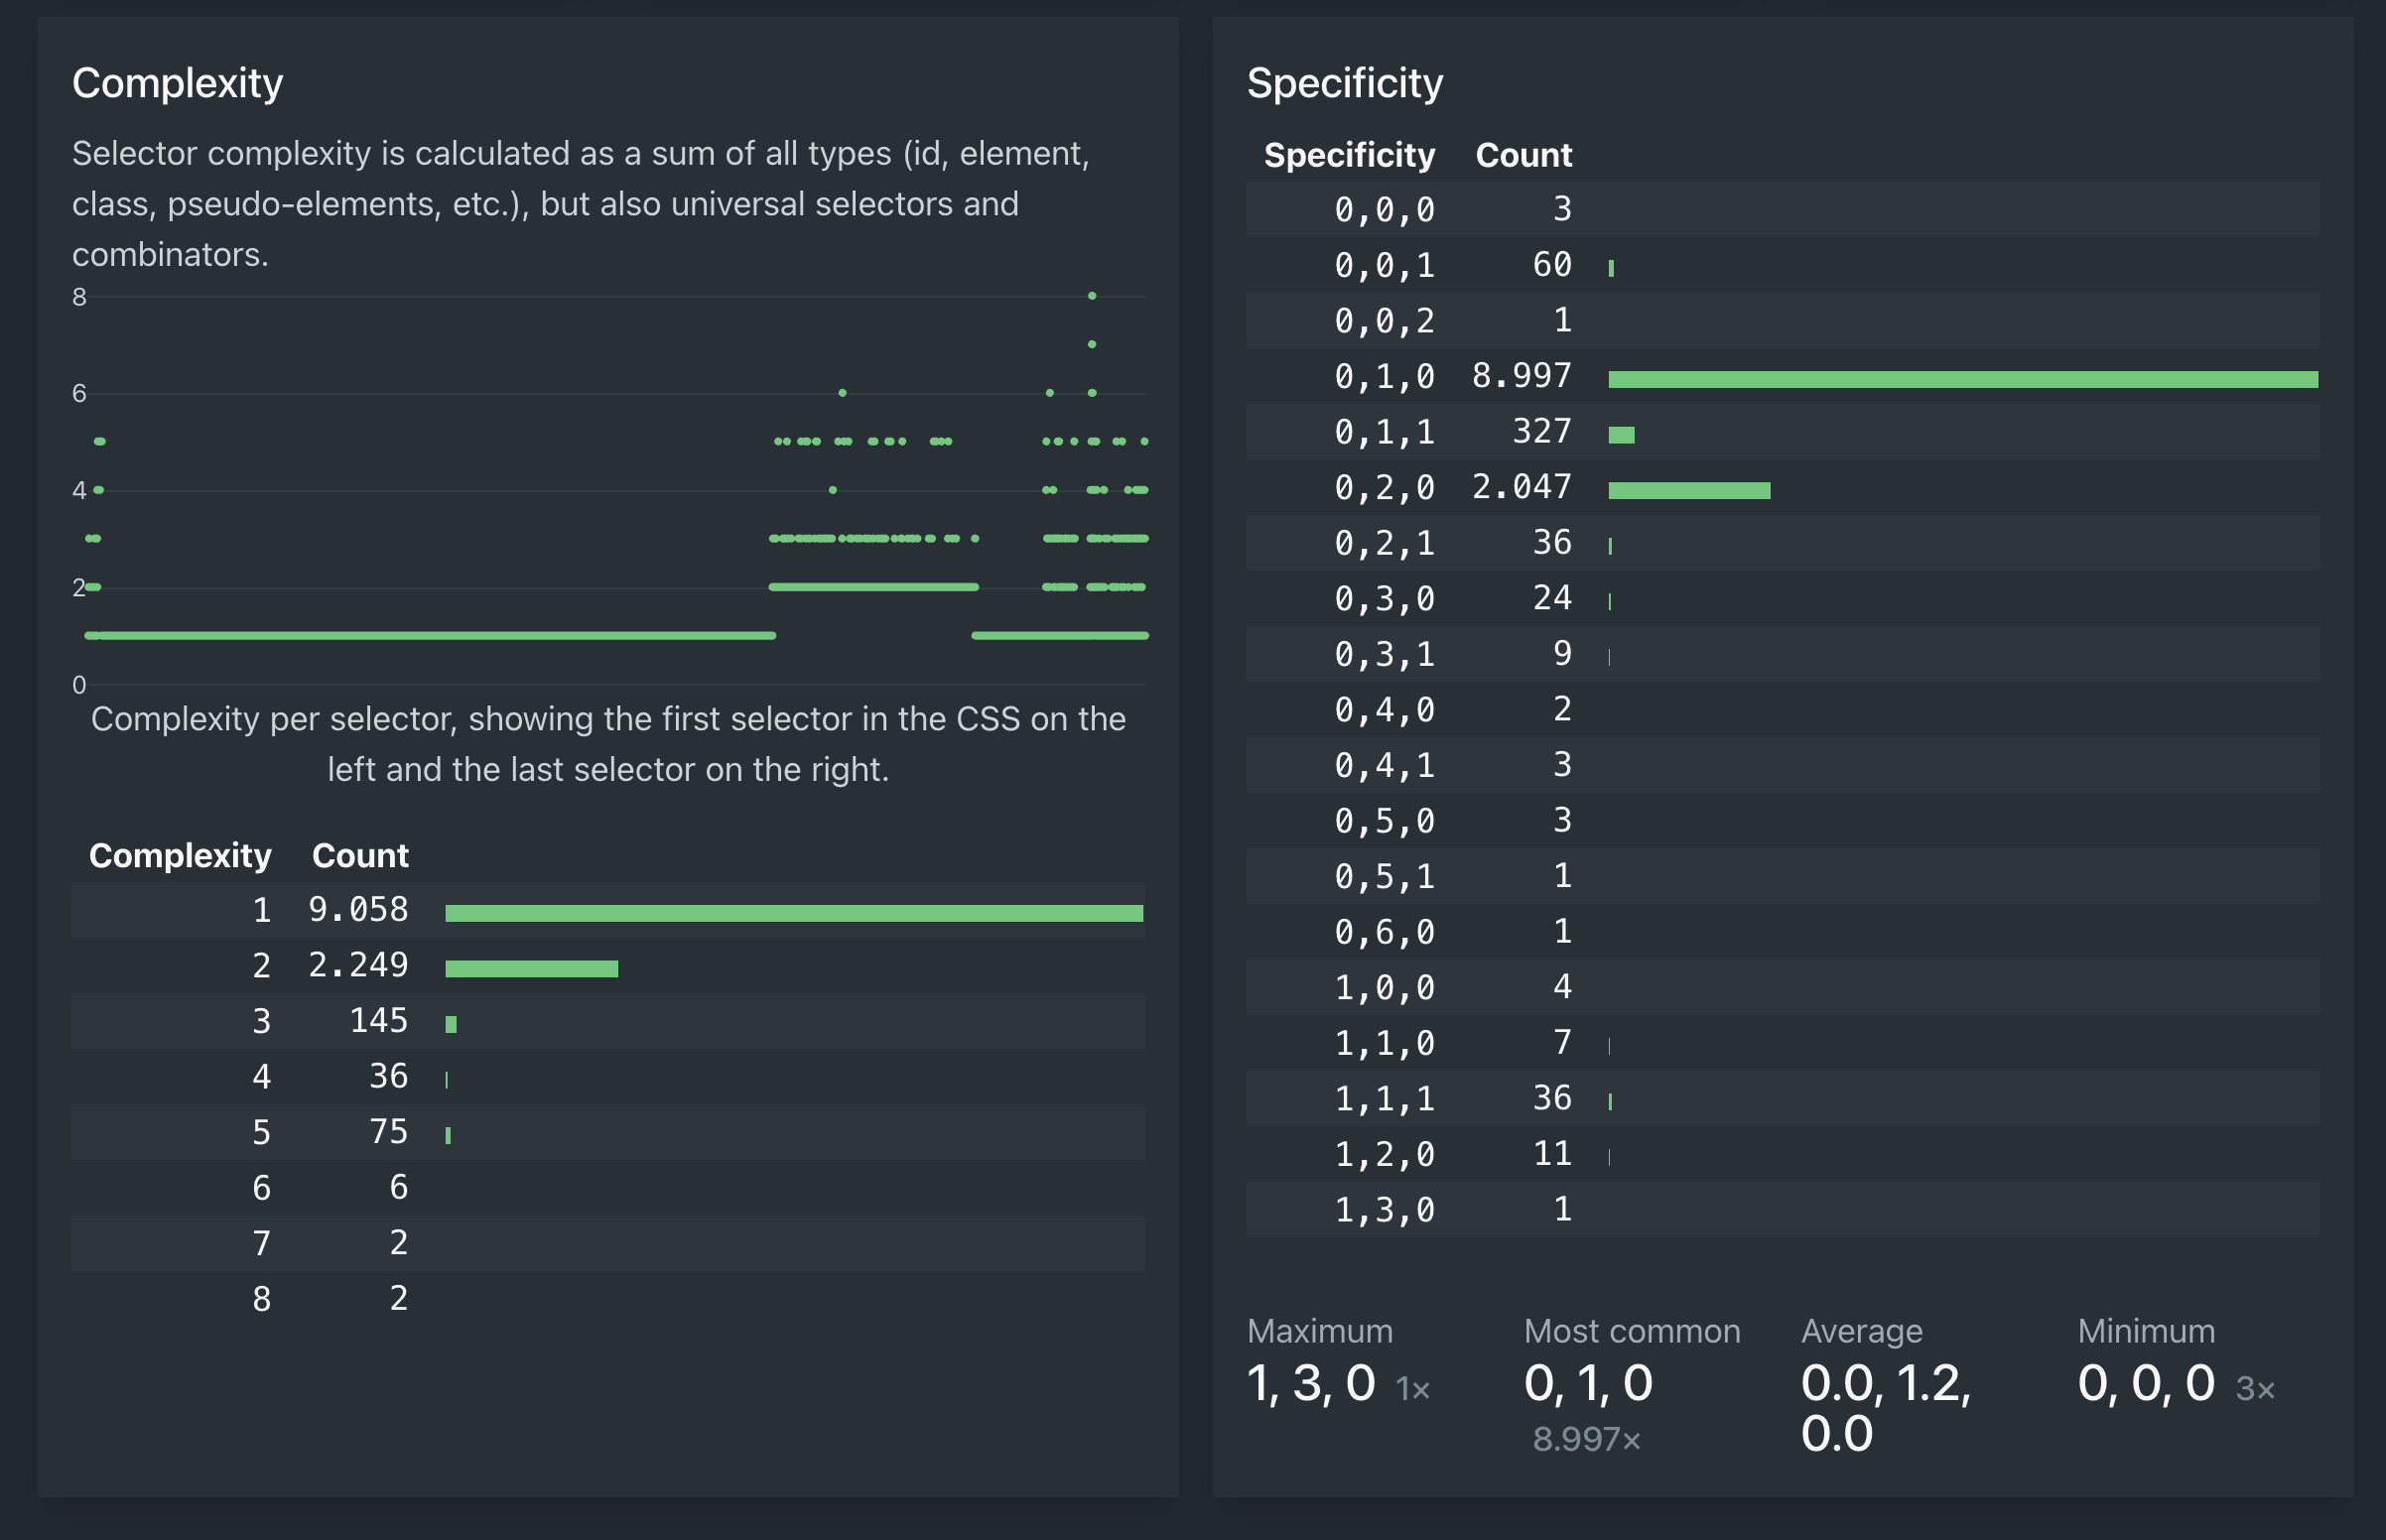This screenshot has width=2386, height=1540.
Task: Click the highest dot at complexity 8 in chart
Action: (1092, 296)
